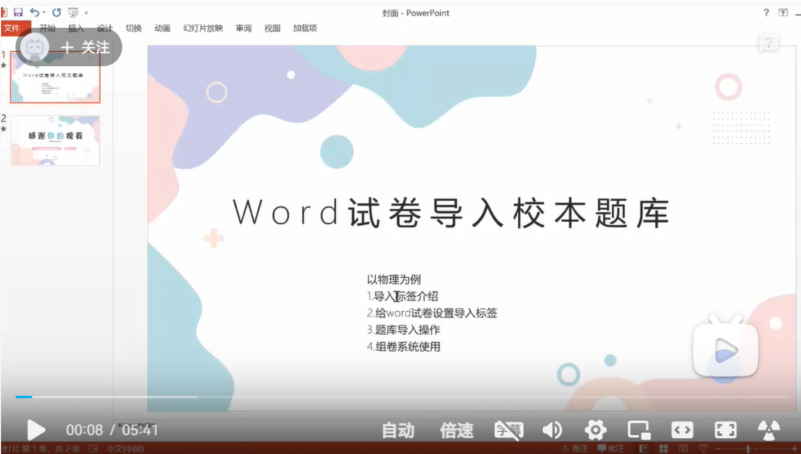Click the line '2.给word试卷设置导入标签'
The image size is (801, 454).
tap(432, 313)
